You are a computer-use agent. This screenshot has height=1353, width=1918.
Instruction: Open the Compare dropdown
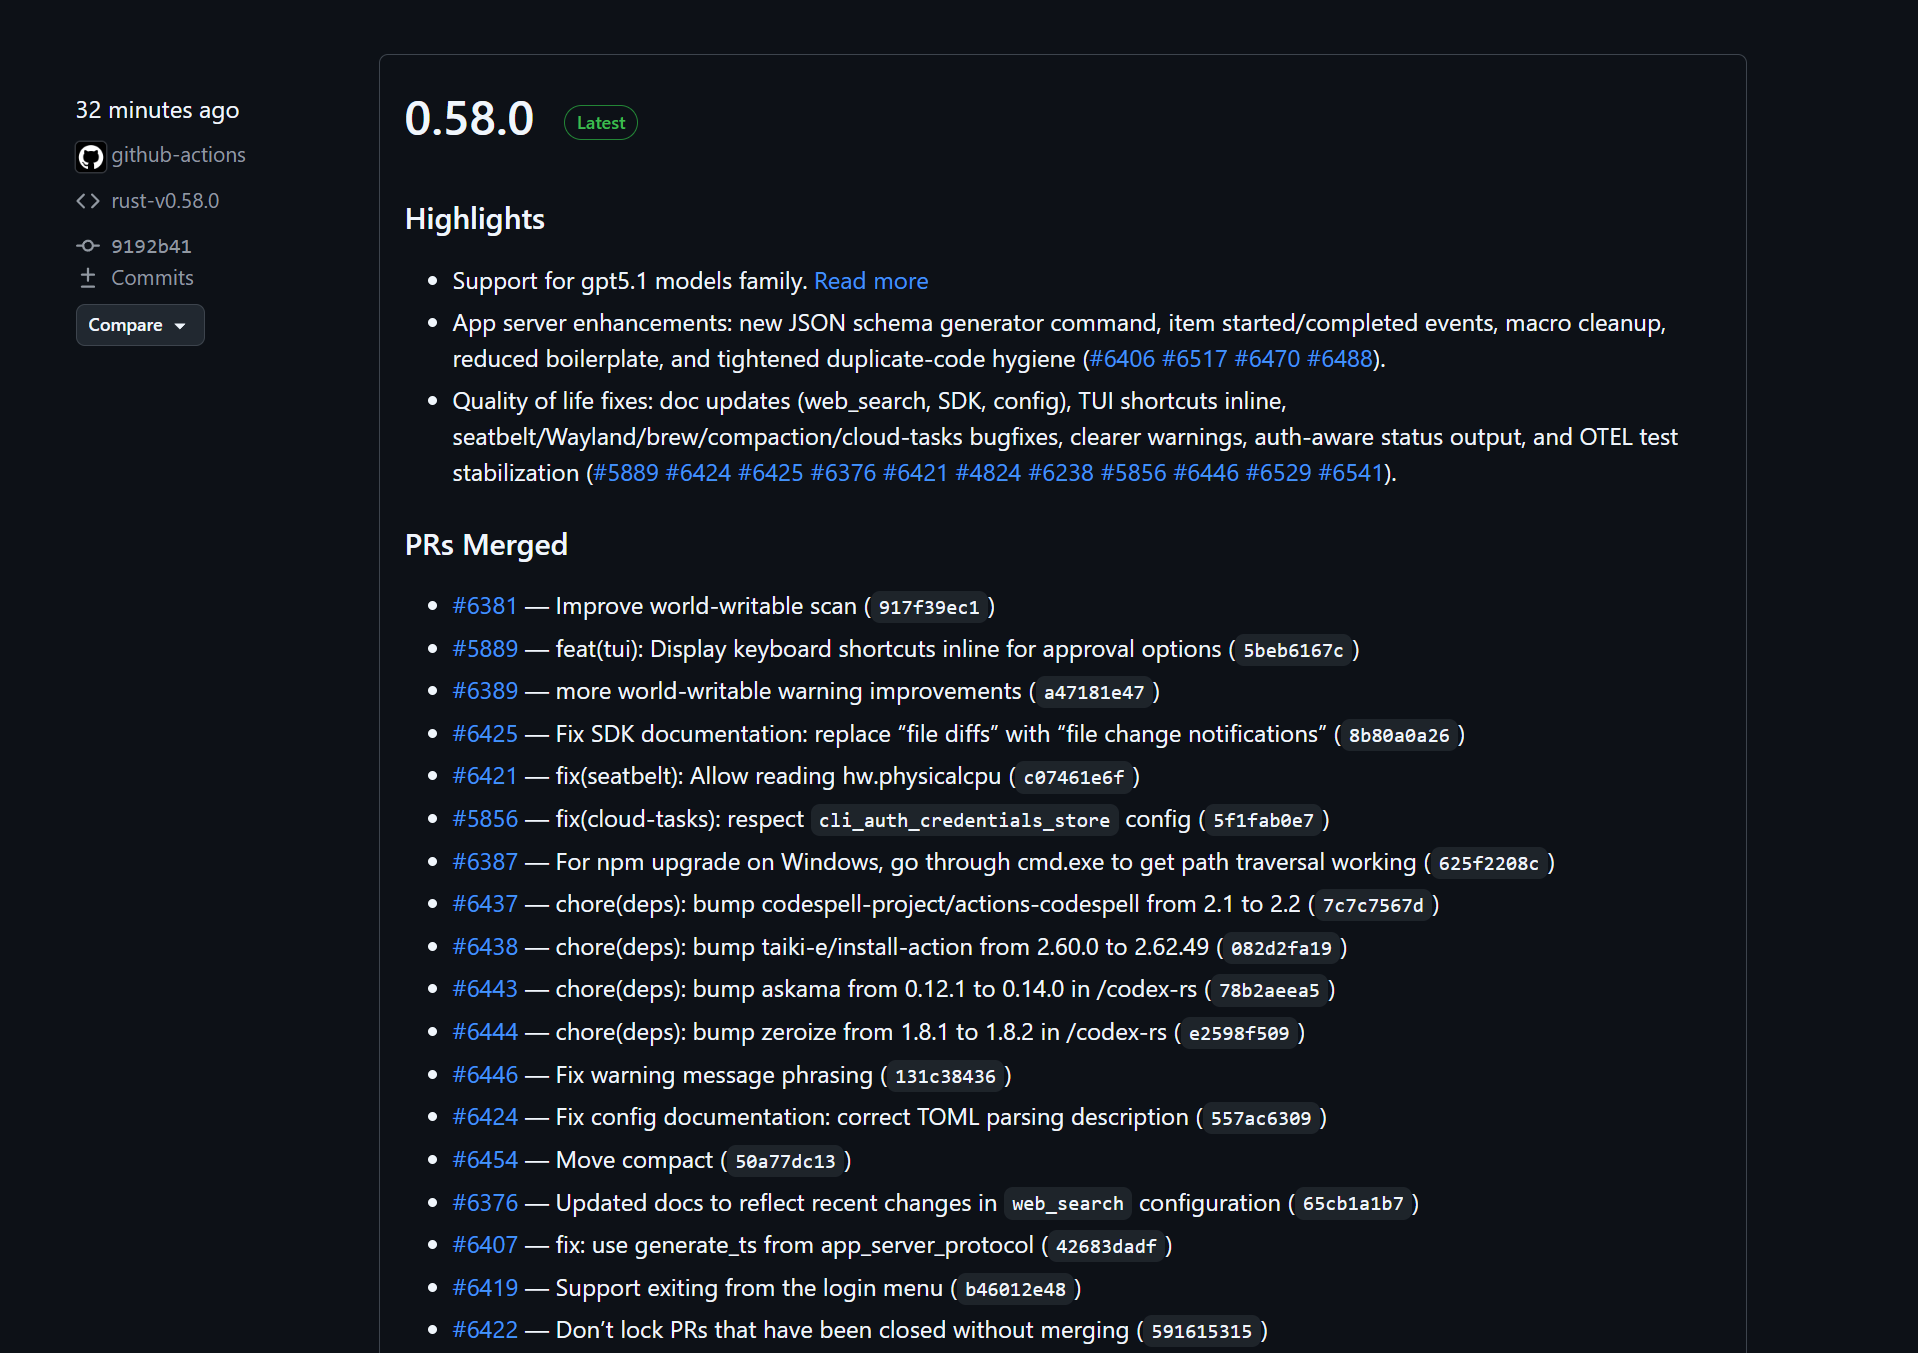140,325
